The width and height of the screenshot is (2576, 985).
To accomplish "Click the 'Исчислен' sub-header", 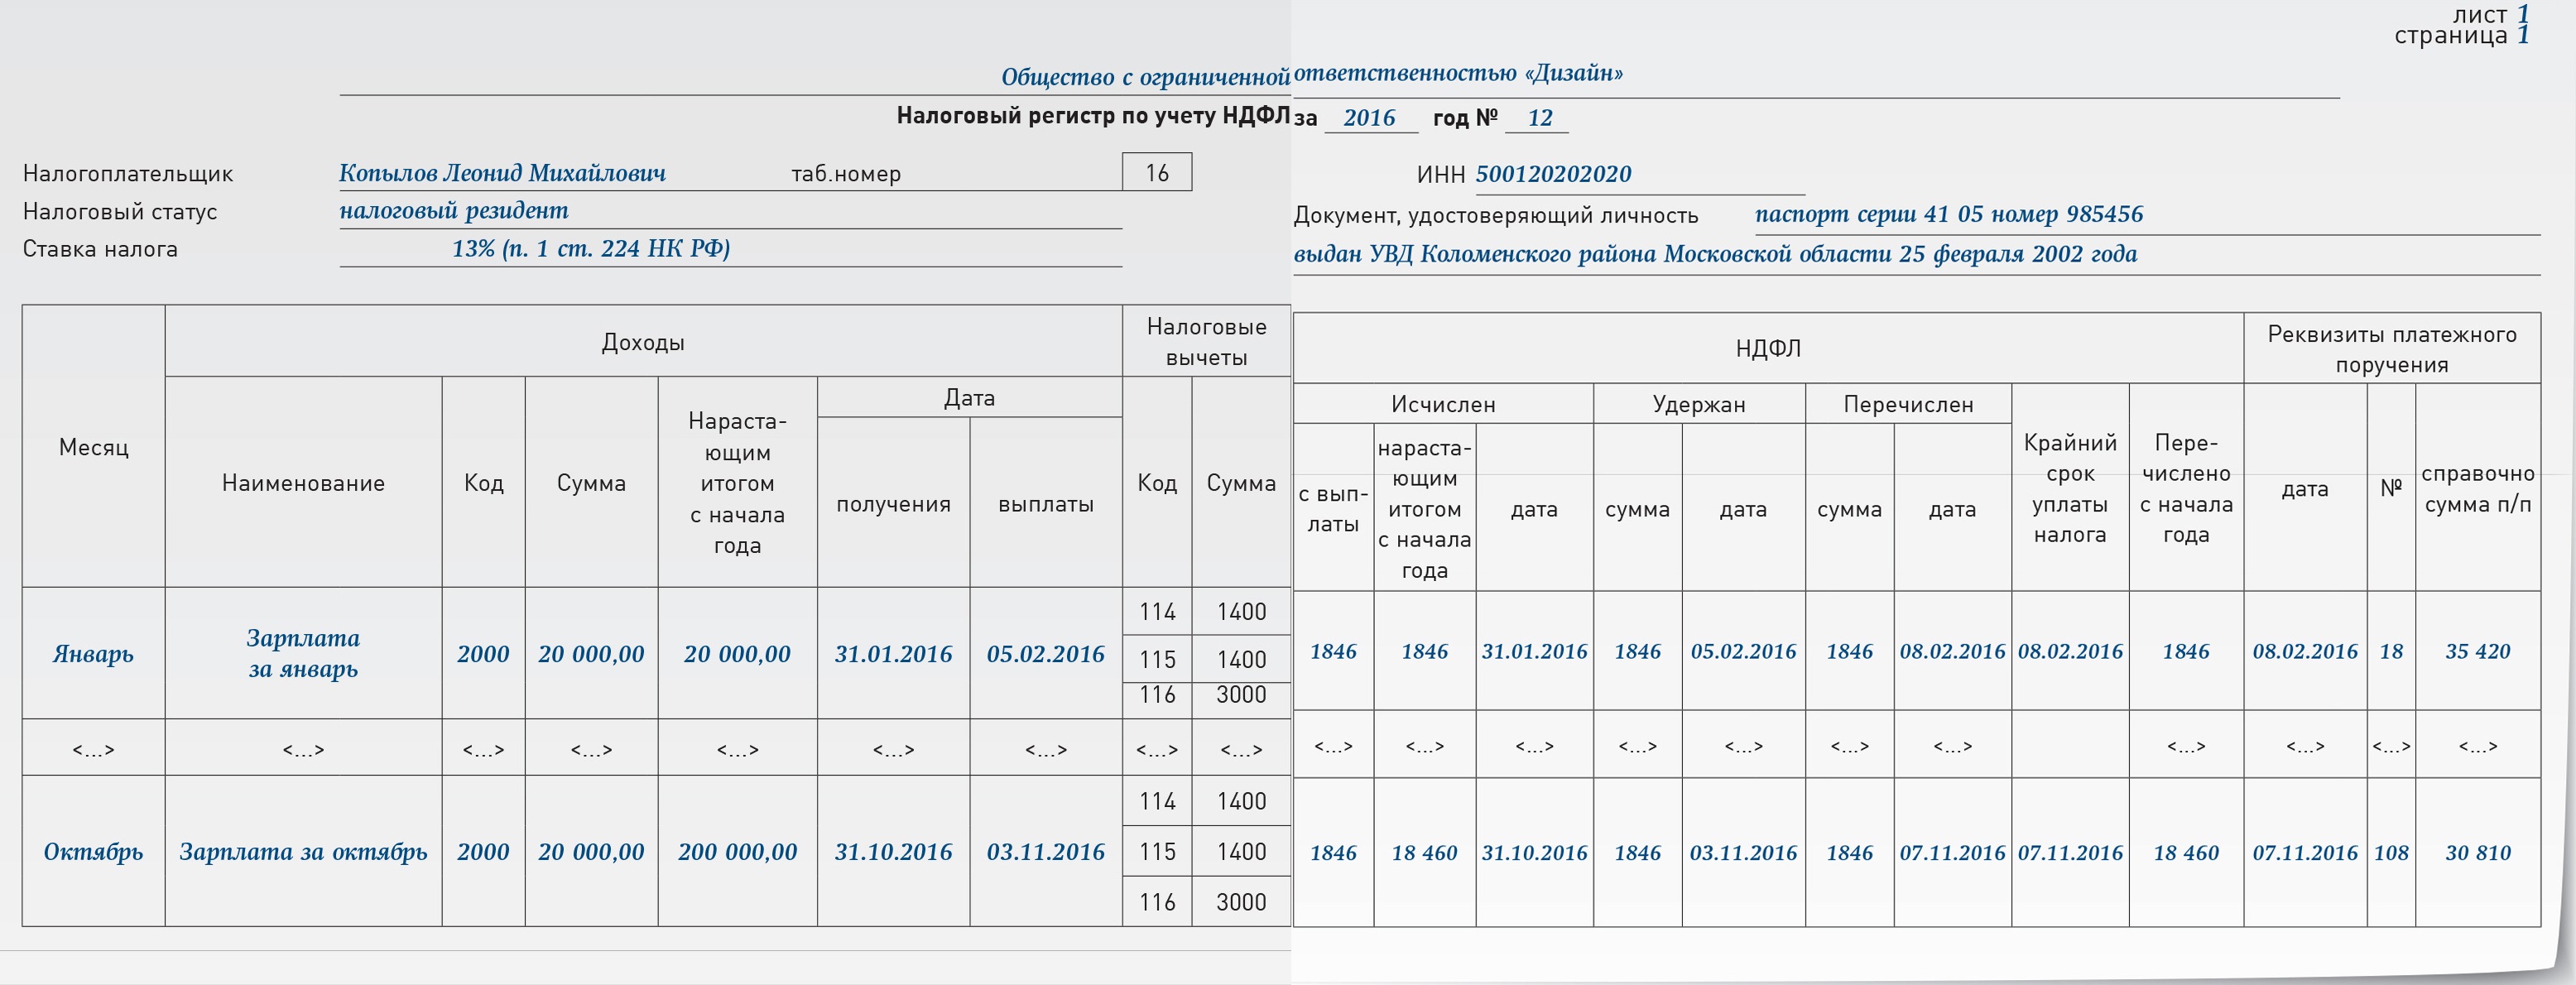I will point(1443,404).
